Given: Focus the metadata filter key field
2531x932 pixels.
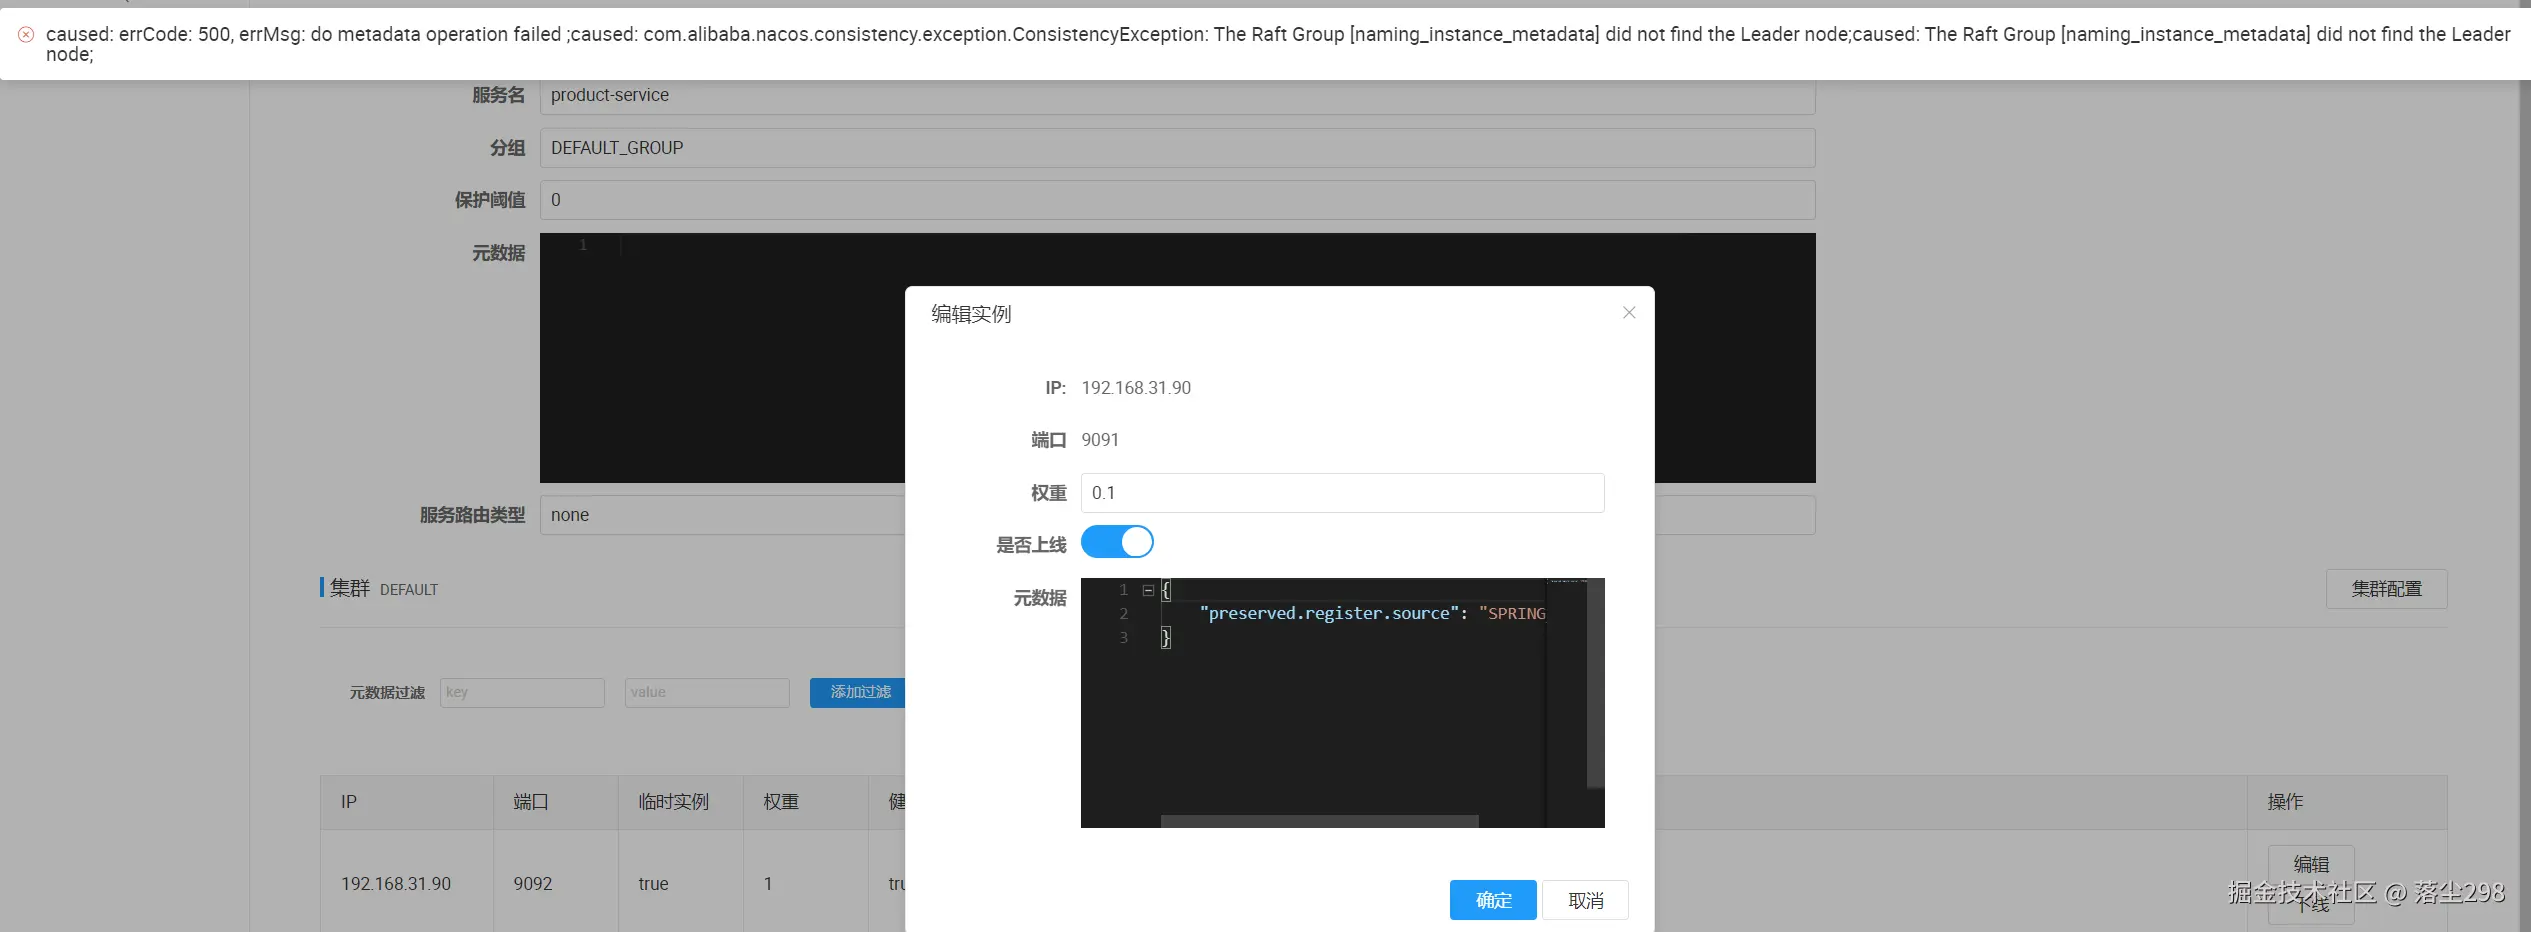Looking at the screenshot, I should [x=522, y=692].
